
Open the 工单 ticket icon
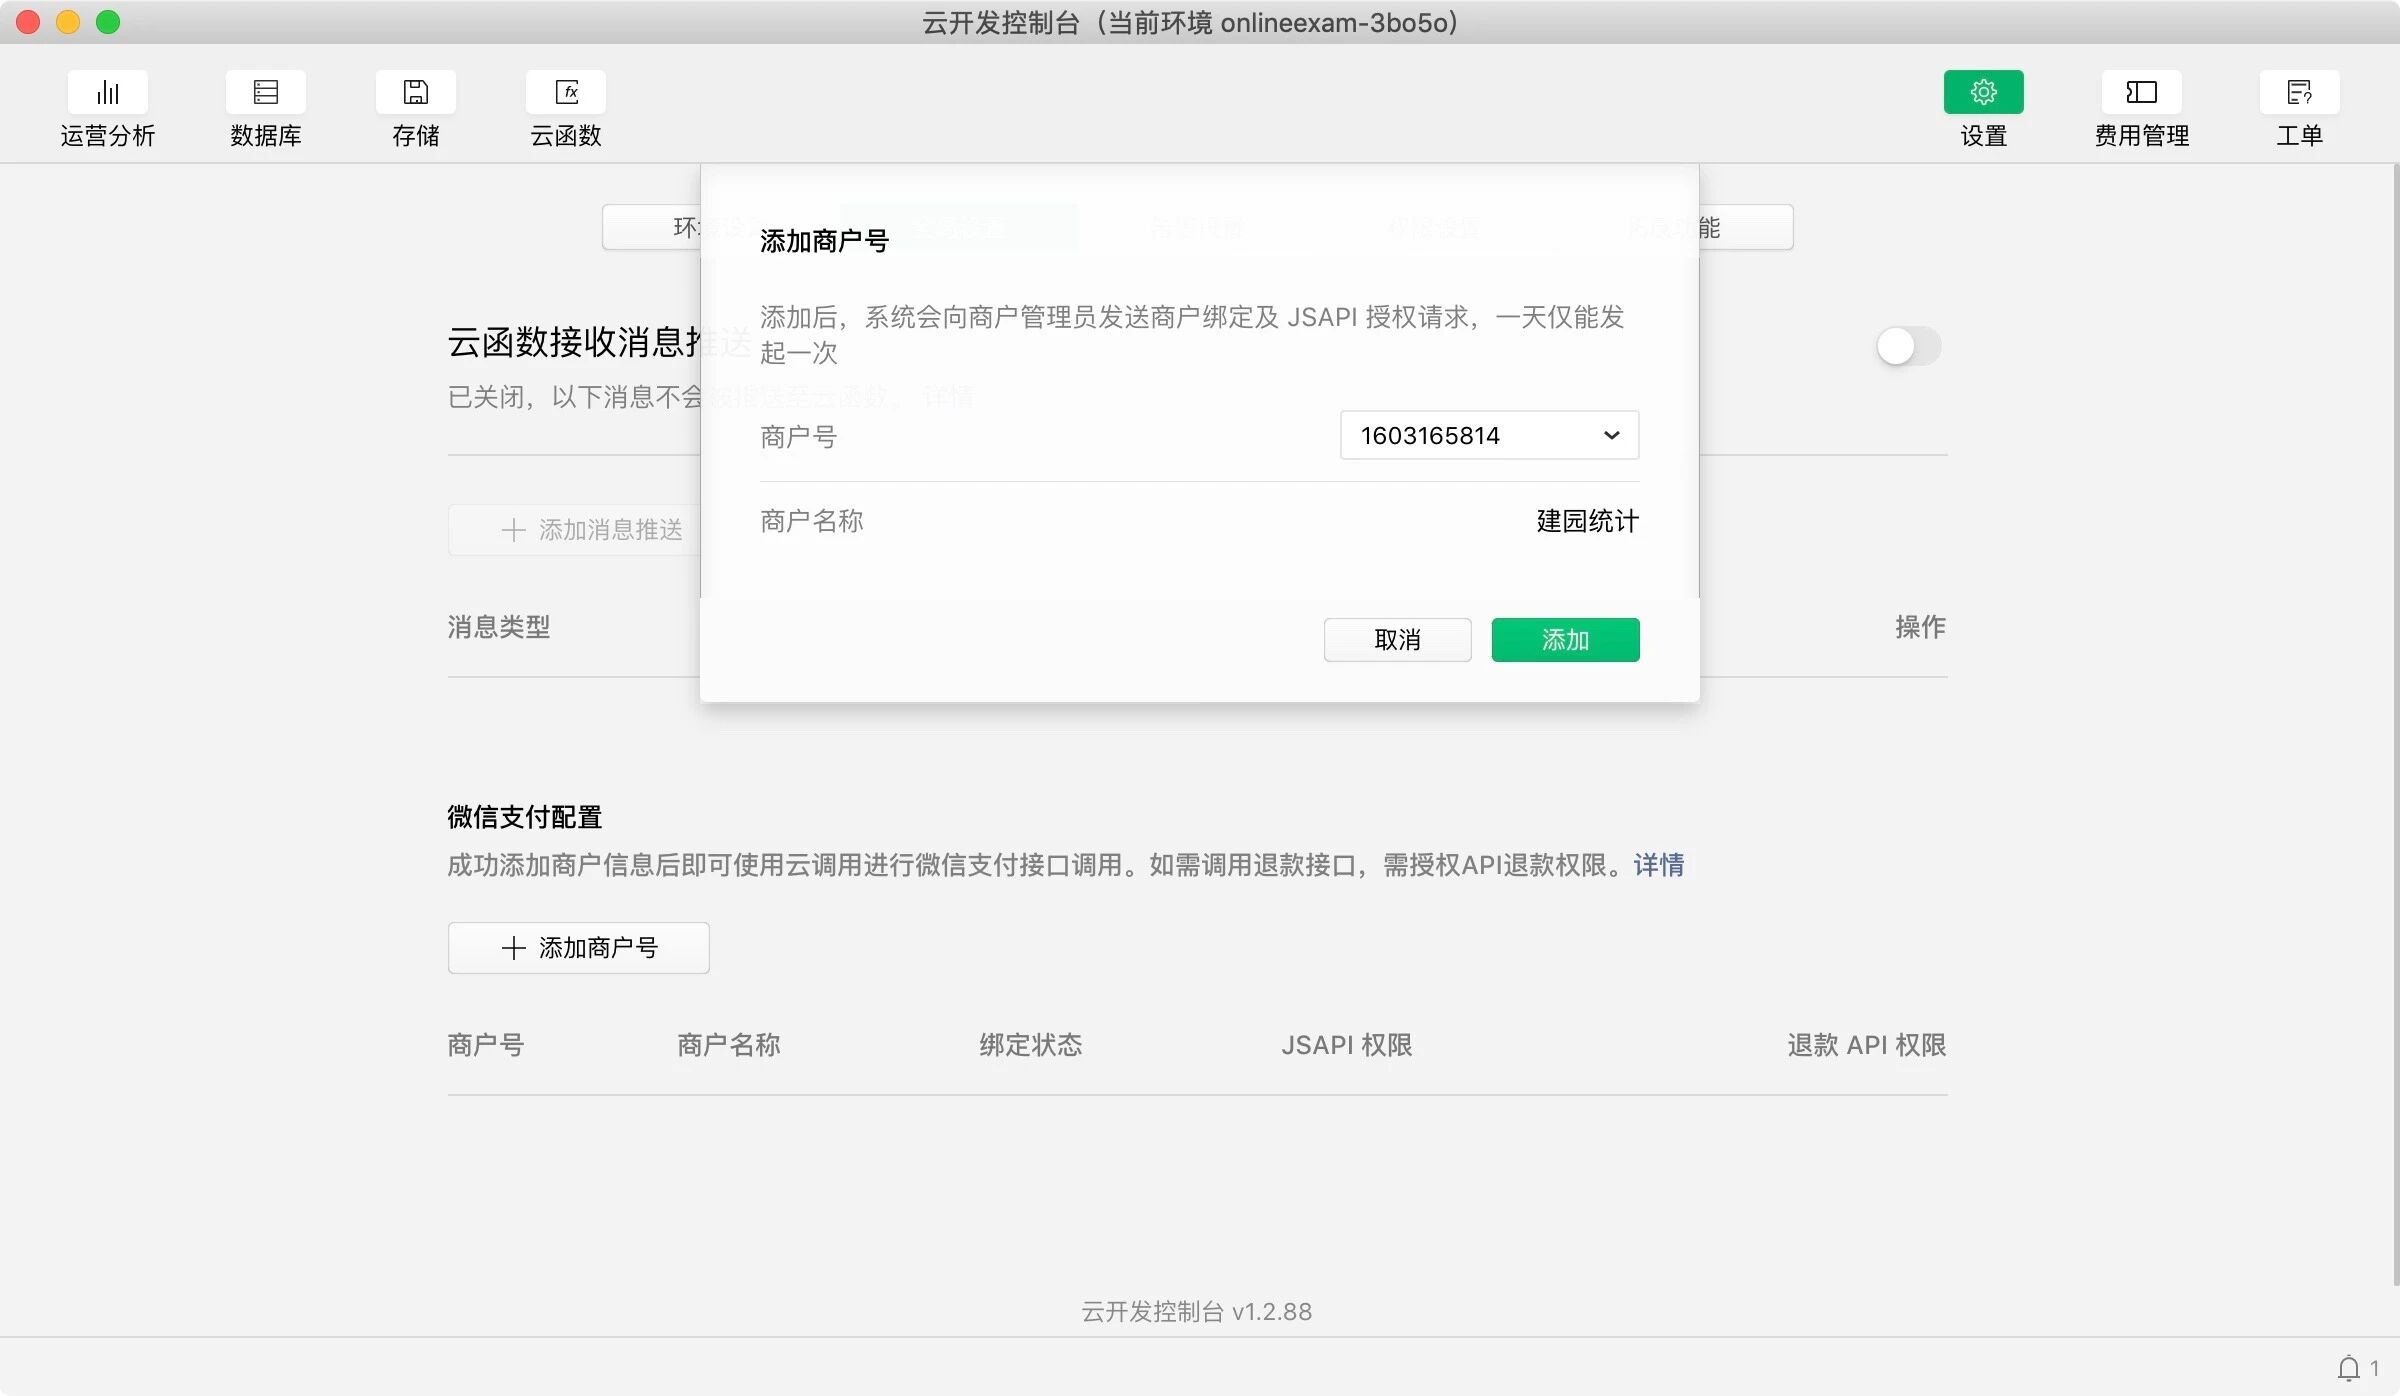(x=2299, y=93)
